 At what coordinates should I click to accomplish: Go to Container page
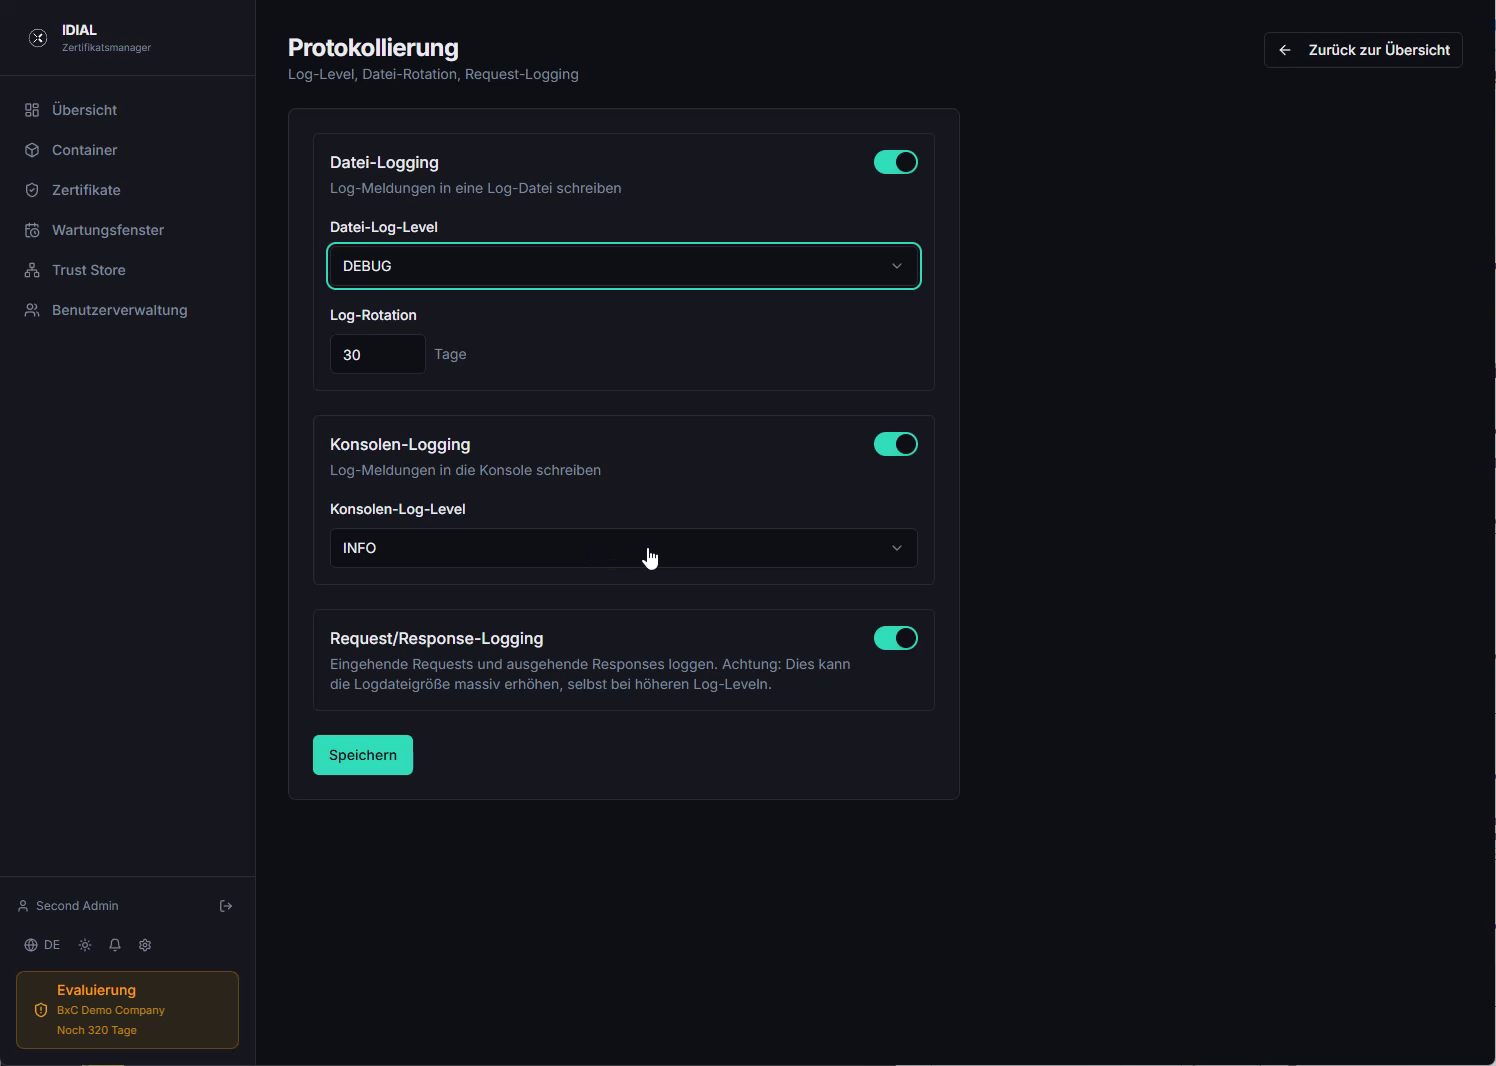(x=127, y=150)
